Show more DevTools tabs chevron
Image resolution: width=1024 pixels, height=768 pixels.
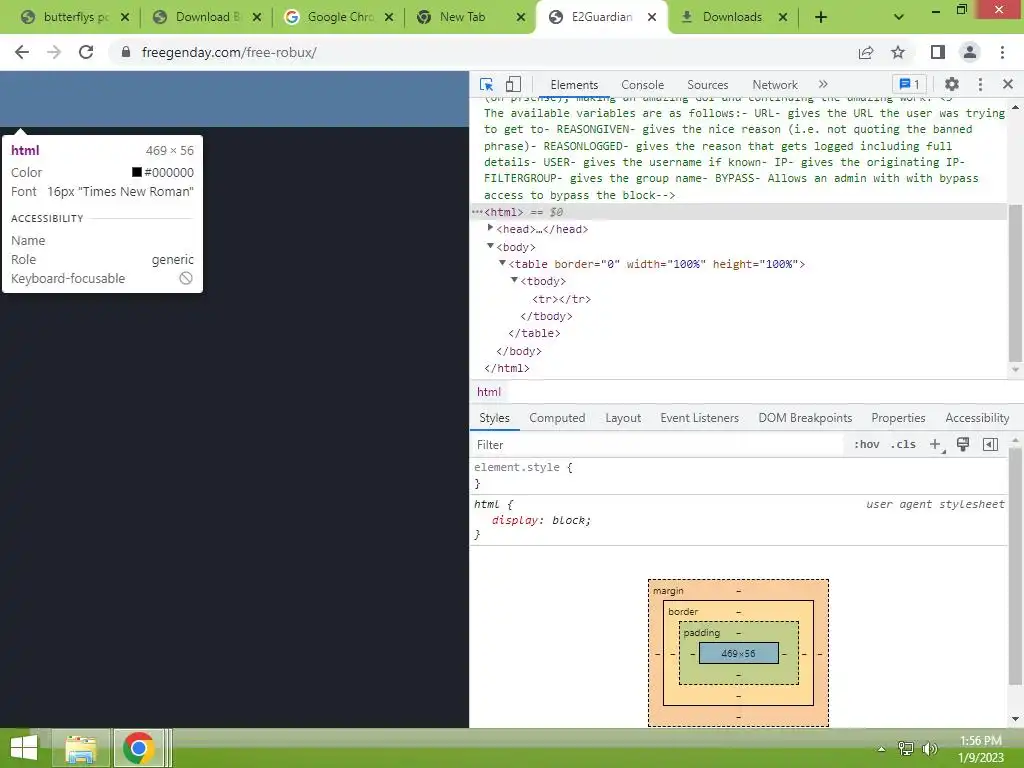(823, 84)
